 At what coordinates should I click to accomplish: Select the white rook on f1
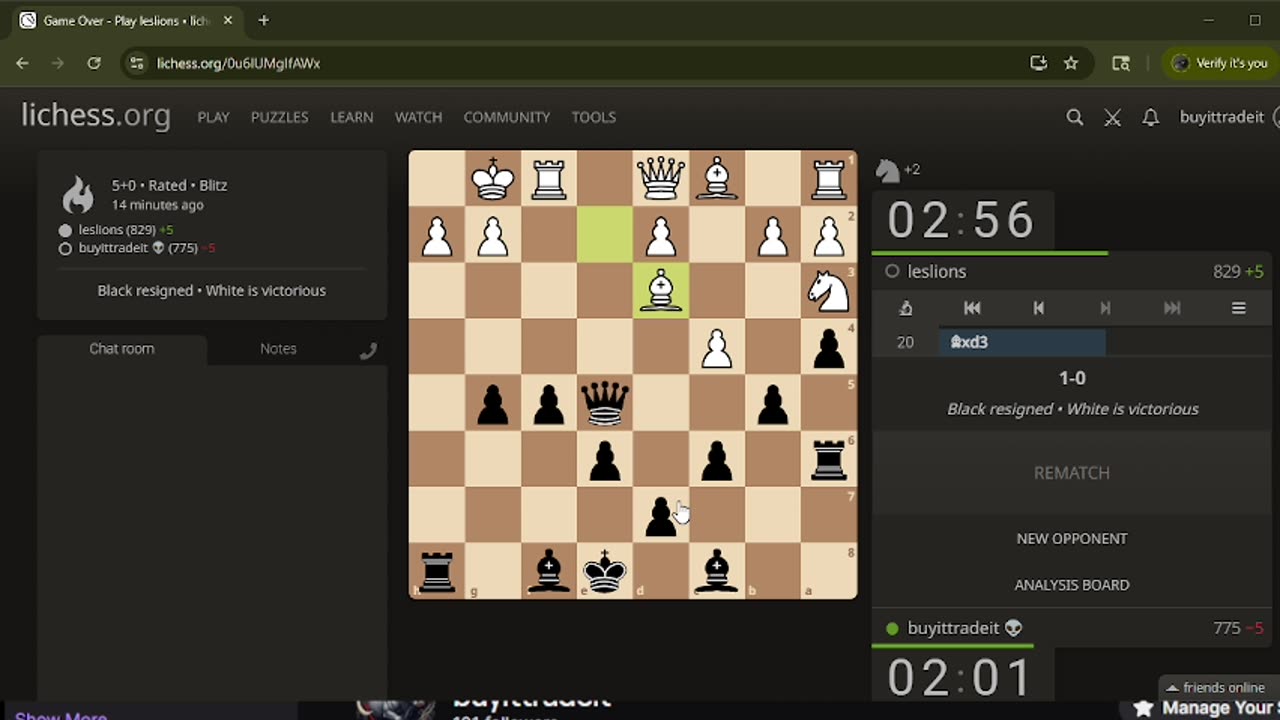[549, 179]
